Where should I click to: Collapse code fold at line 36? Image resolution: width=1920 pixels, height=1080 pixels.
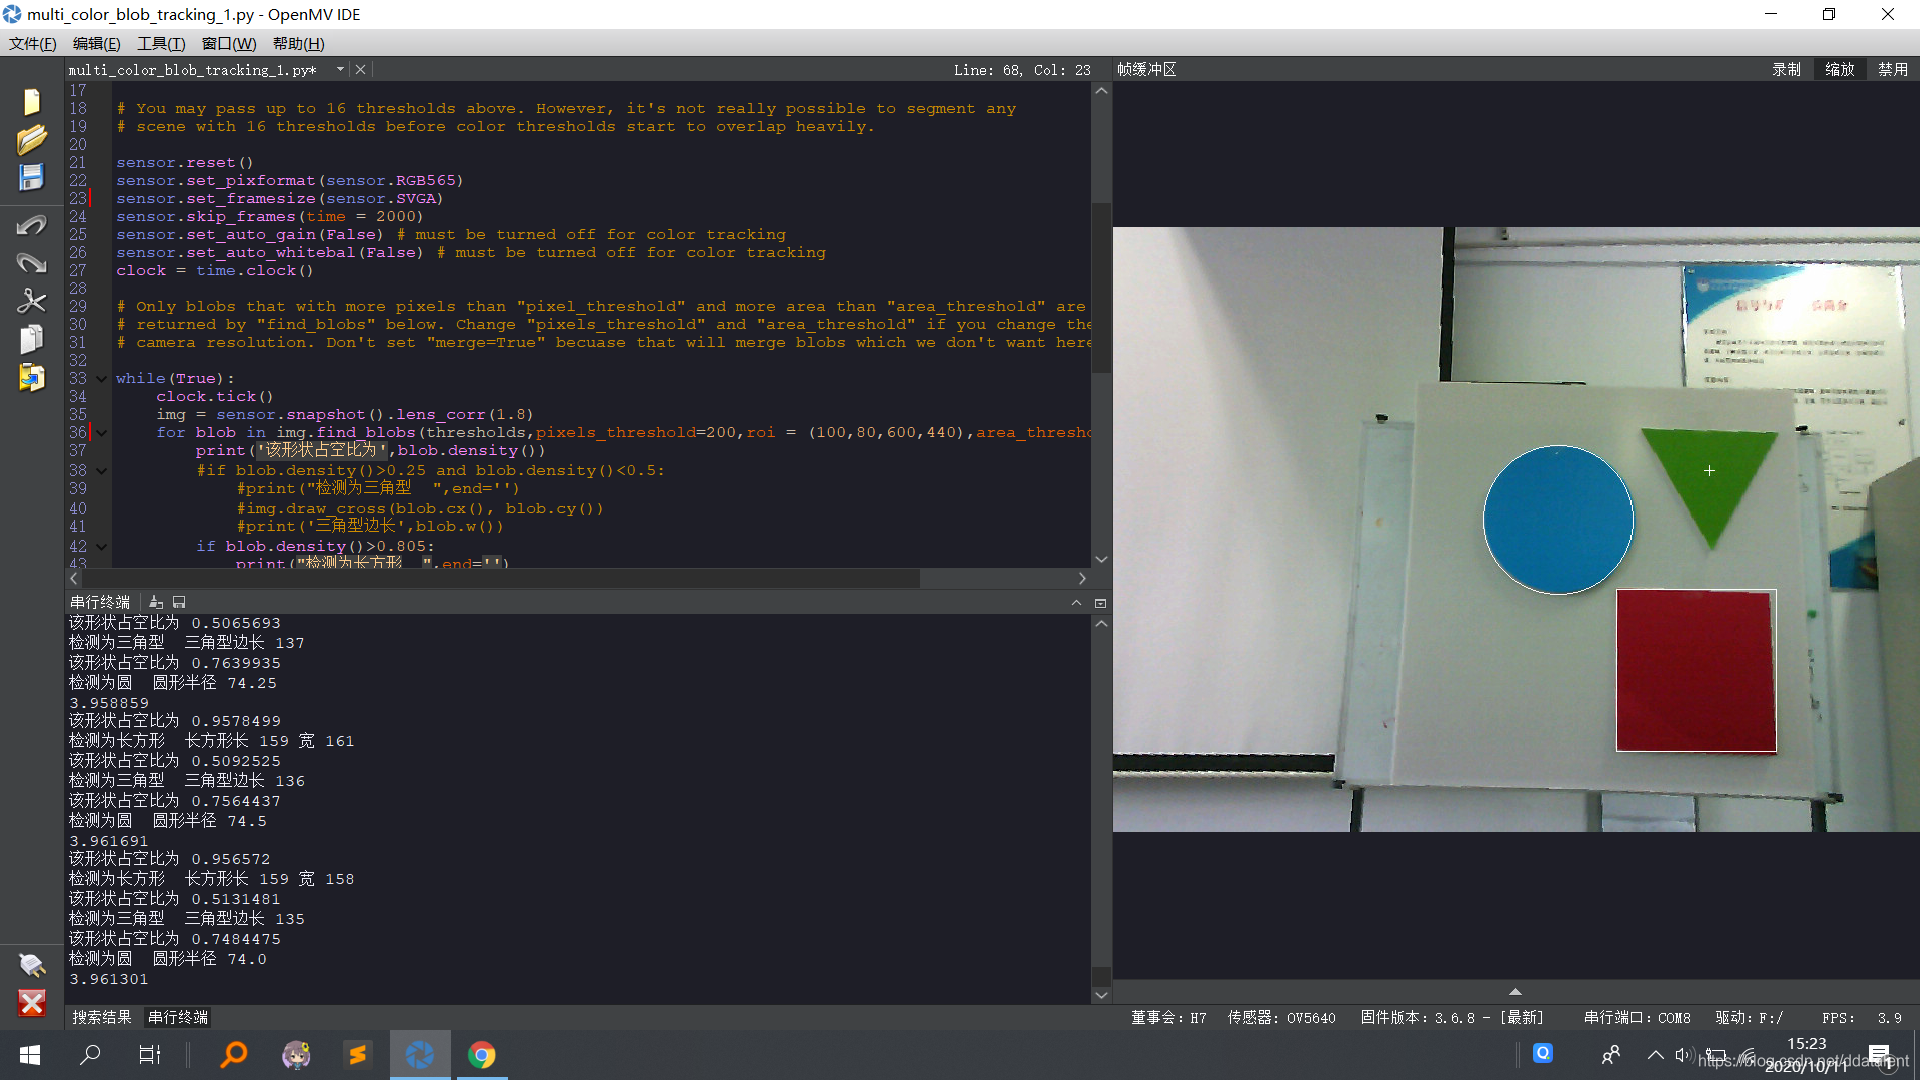pos(101,433)
